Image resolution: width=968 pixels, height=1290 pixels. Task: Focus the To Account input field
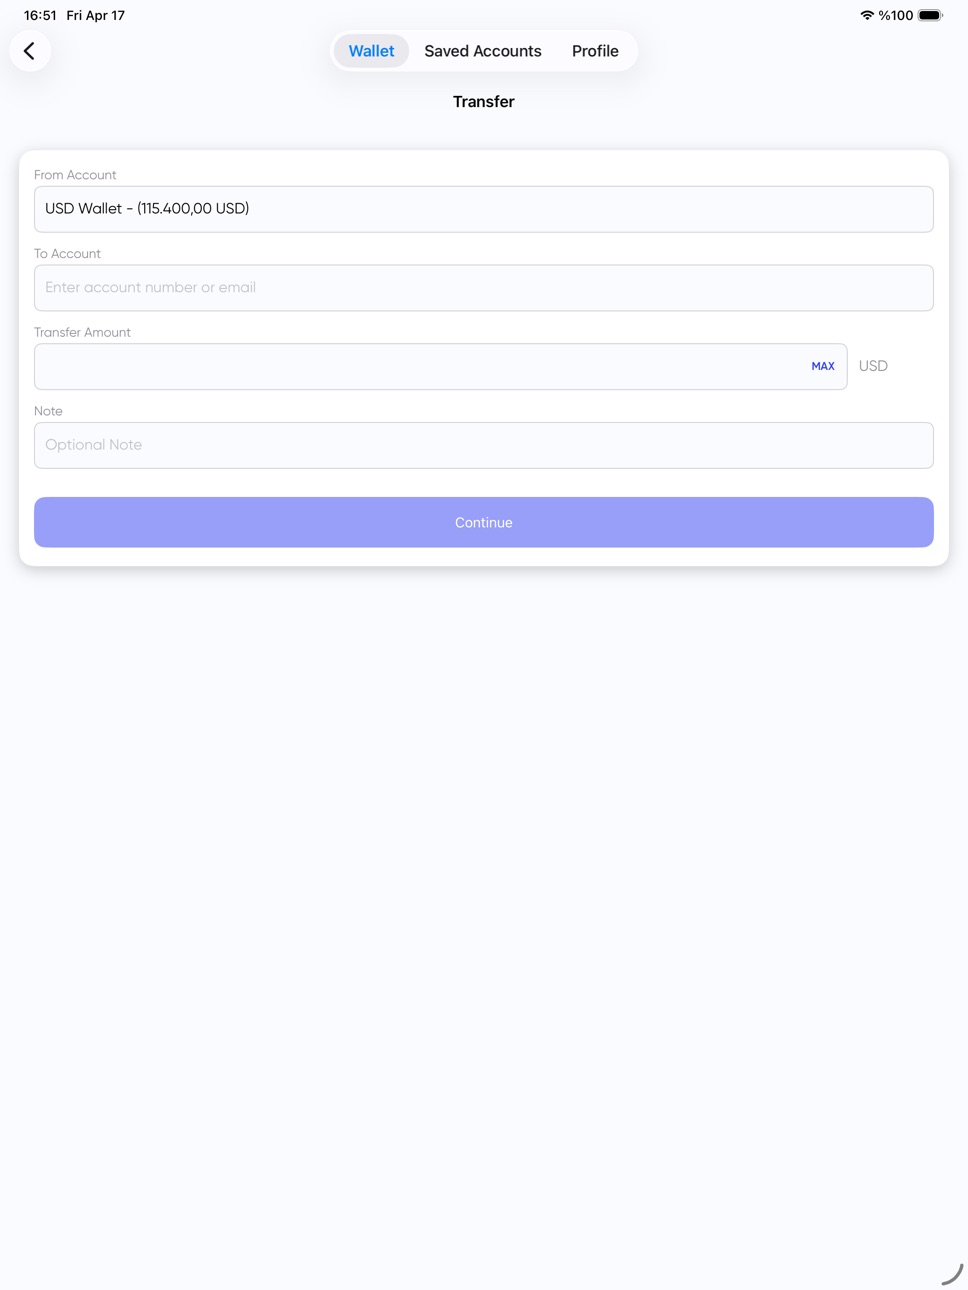[484, 288]
